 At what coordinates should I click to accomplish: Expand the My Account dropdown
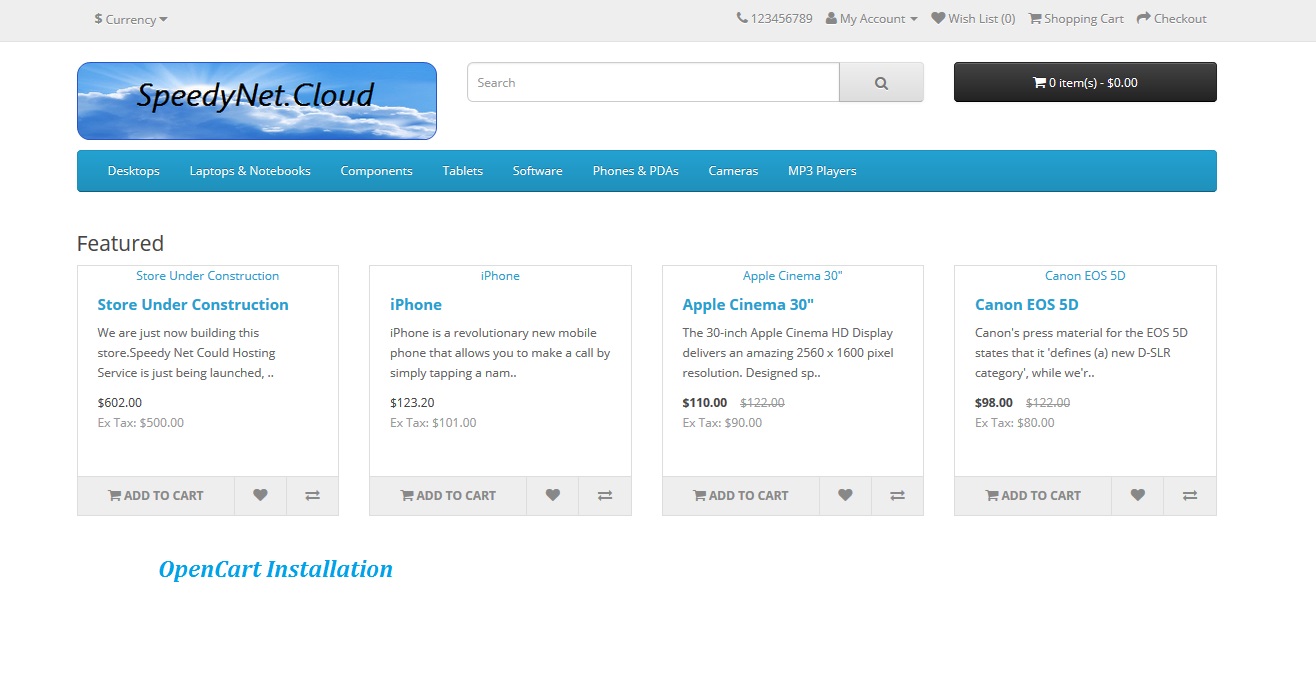pyautogui.click(x=871, y=18)
